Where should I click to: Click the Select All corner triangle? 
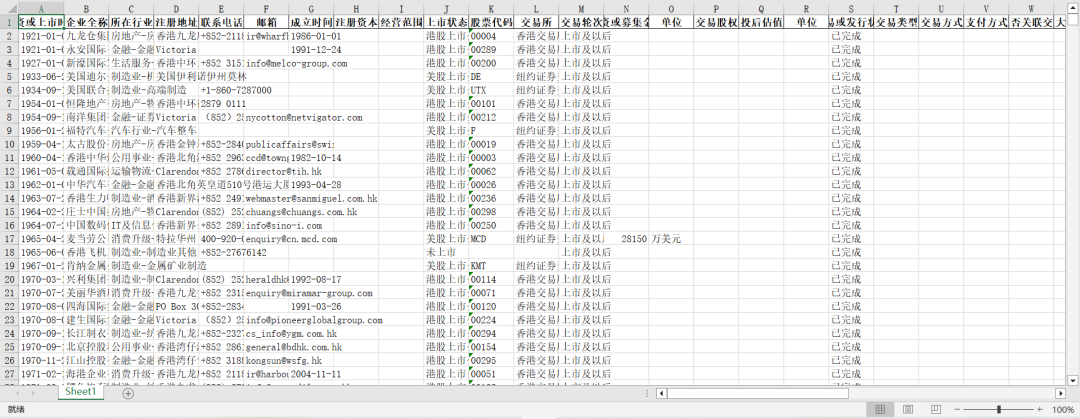9,9
